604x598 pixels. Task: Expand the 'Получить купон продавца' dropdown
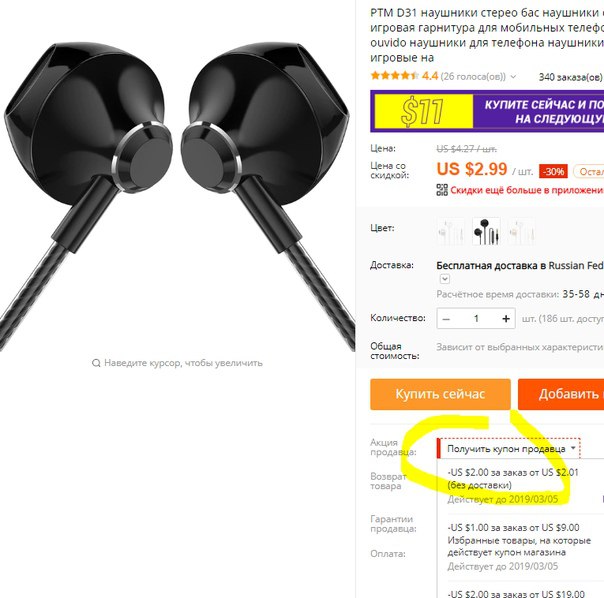[509, 449]
